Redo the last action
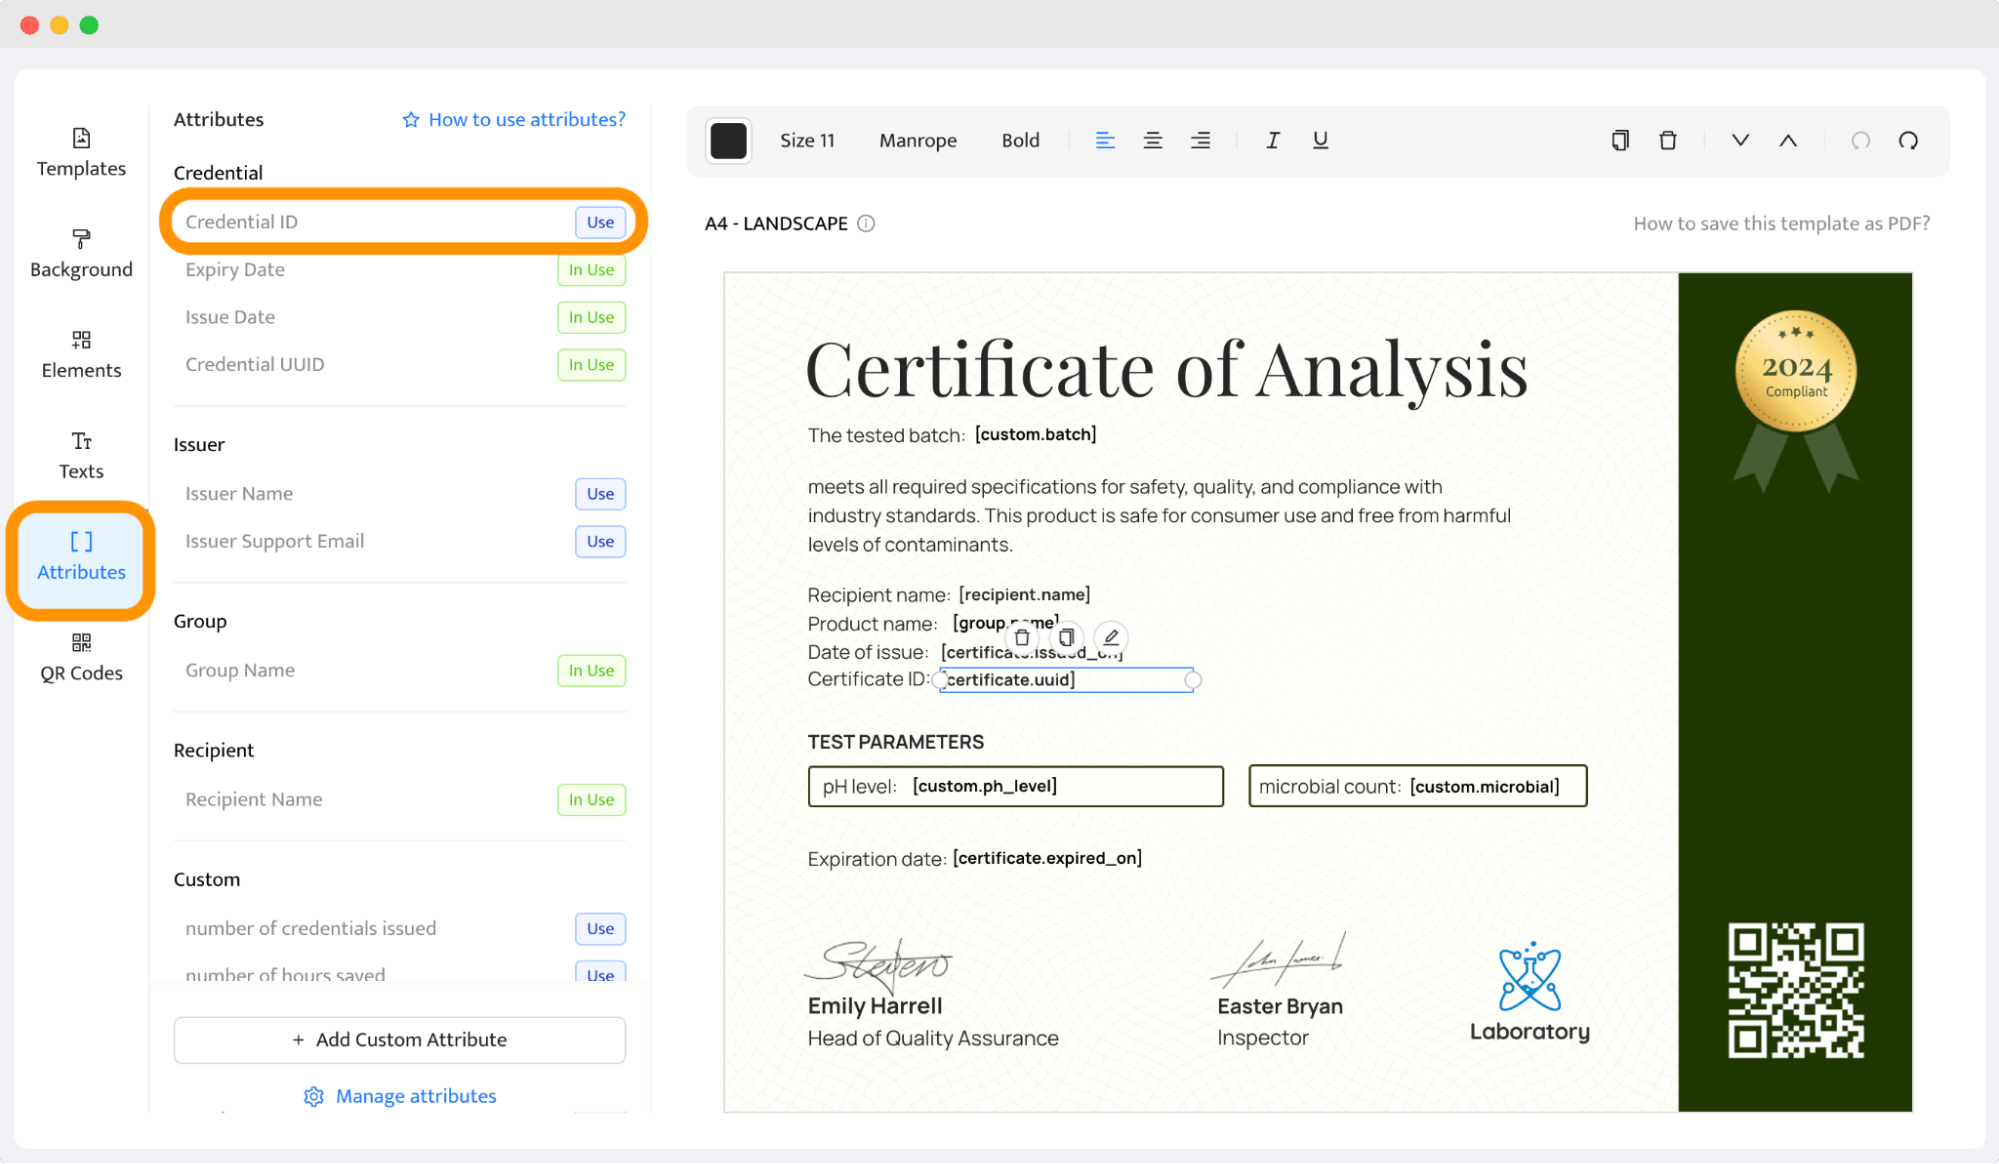Viewport: 1999px width, 1164px height. coord(1908,141)
